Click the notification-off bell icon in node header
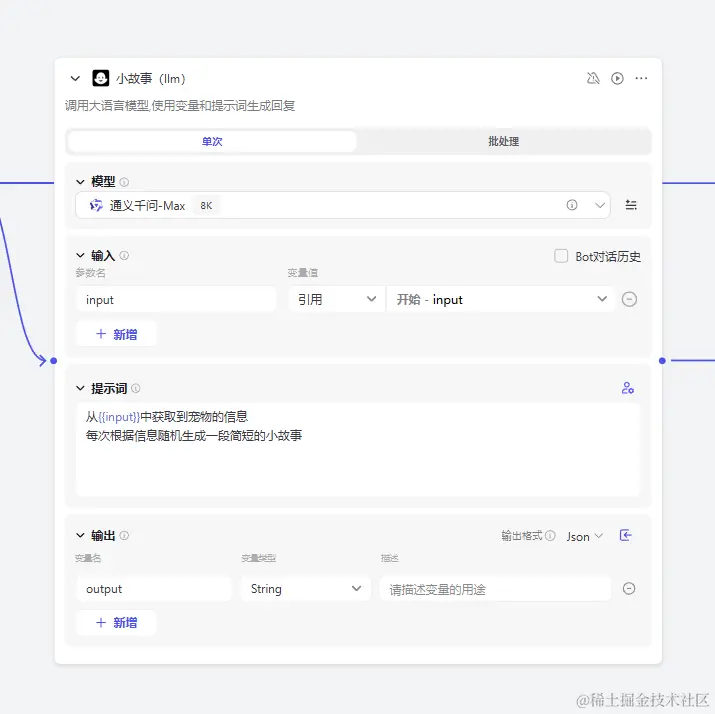Viewport: 715px width, 714px height. coord(593,78)
